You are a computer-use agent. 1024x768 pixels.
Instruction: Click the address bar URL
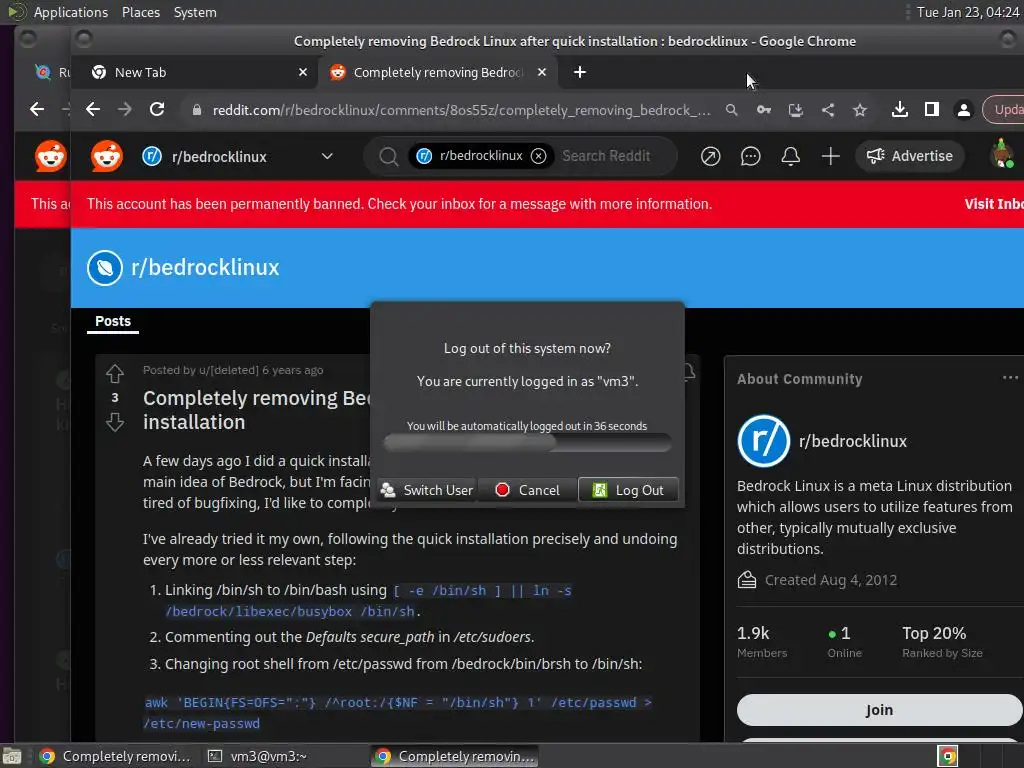[x=461, y=110]
